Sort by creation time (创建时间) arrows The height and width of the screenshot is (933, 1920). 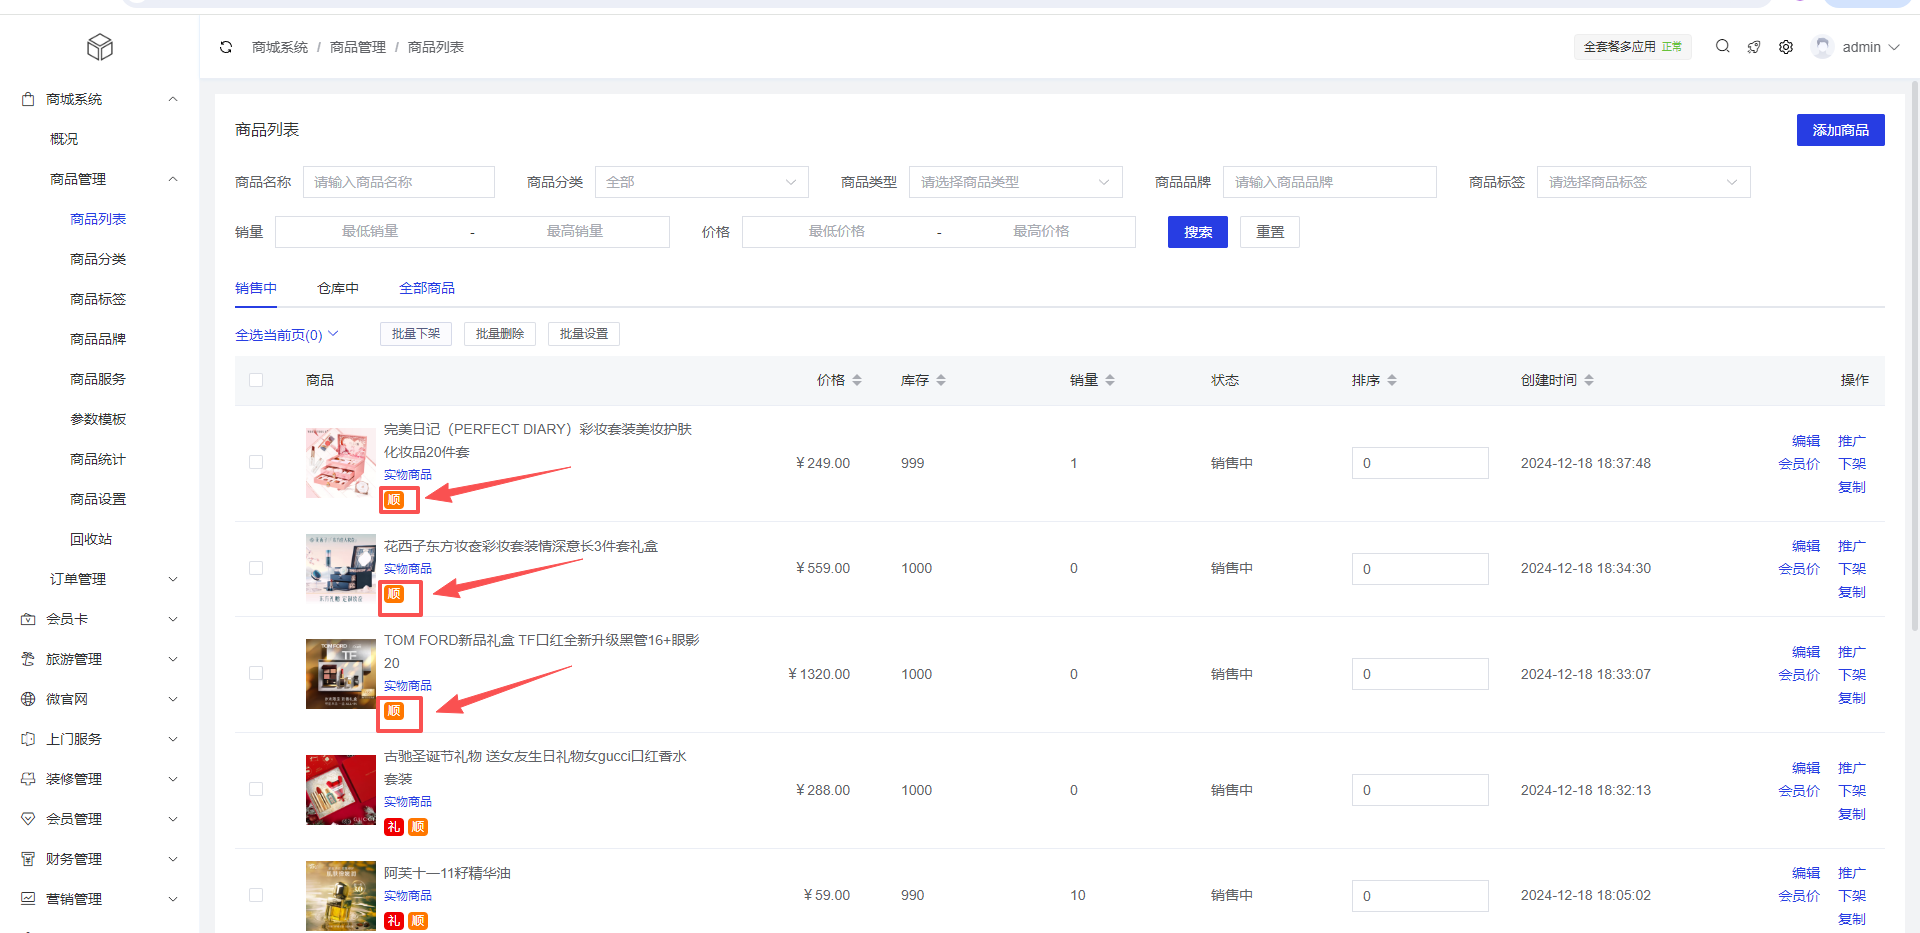[1589, 380]
